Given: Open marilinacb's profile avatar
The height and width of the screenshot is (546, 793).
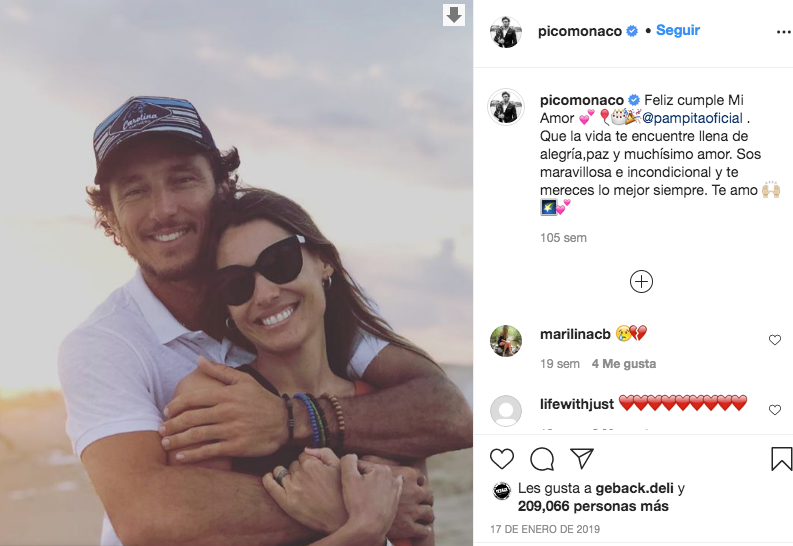Looking at the screenshot, I should (x=506, y=341).
